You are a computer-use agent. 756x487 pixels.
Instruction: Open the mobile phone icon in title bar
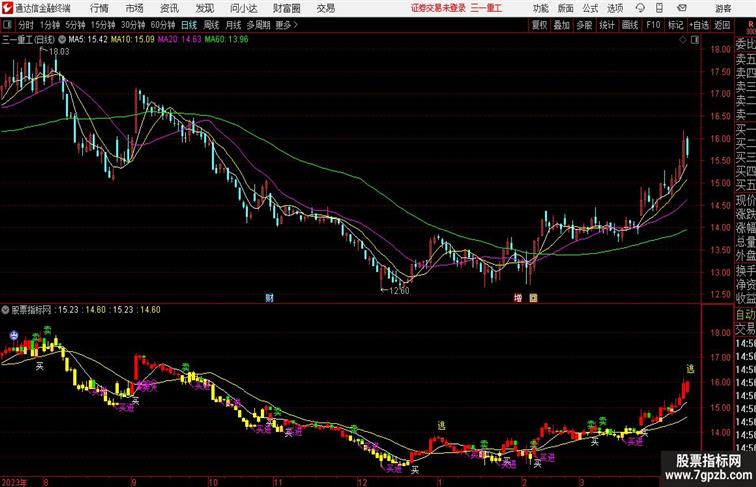pyautogui.click(x=660, y=8)
